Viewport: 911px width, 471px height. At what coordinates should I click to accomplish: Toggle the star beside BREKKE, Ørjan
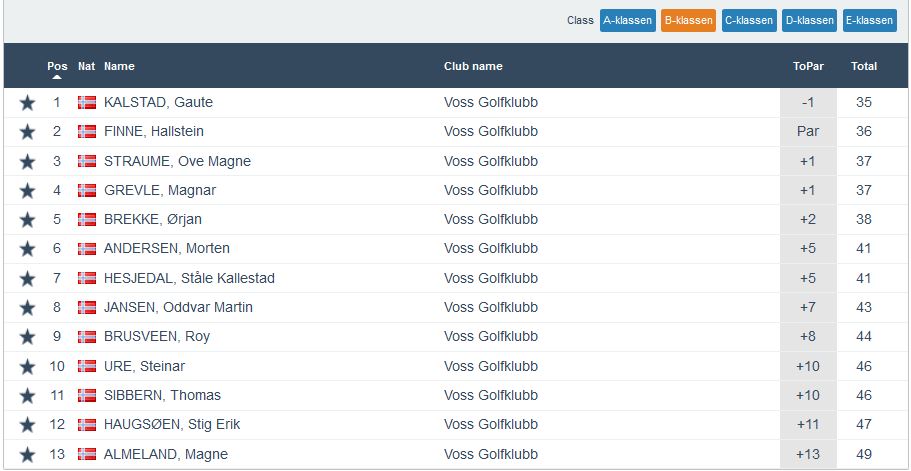click(x=27, y=220)
